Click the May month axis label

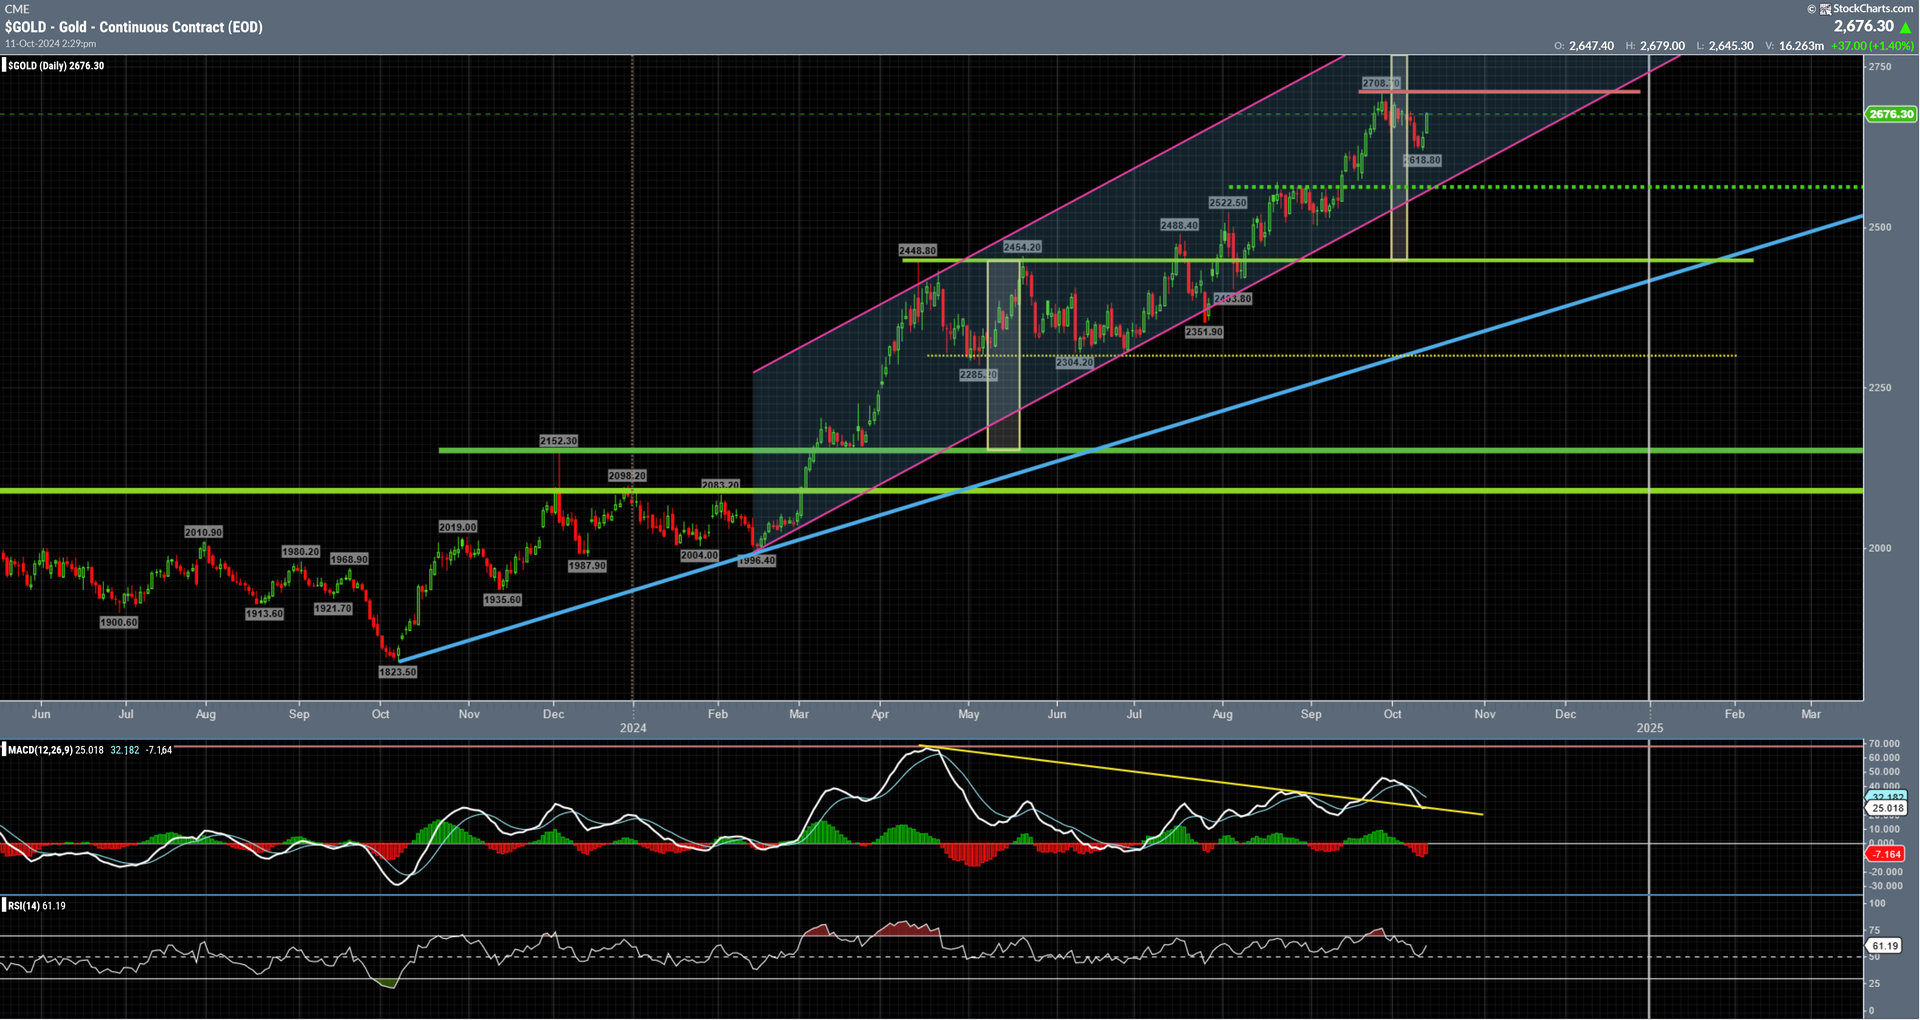tap(968, 714)
